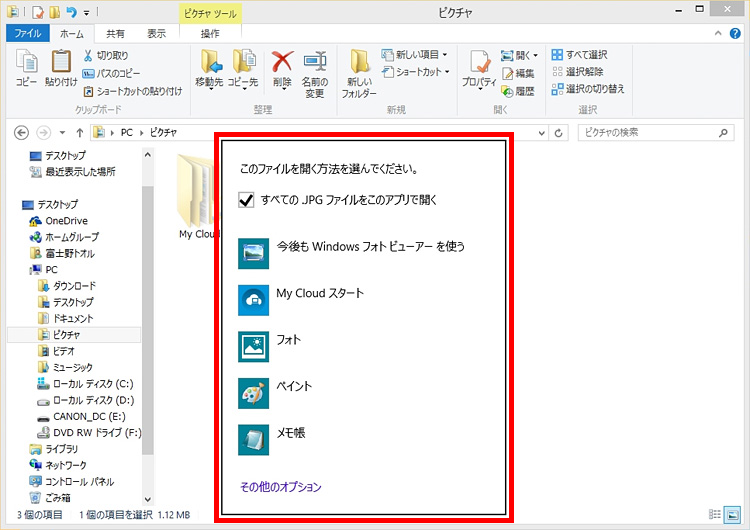Screen dimensions: 750x530
Task: Pick ペイント app icon
Action: [x=254, y=393]
